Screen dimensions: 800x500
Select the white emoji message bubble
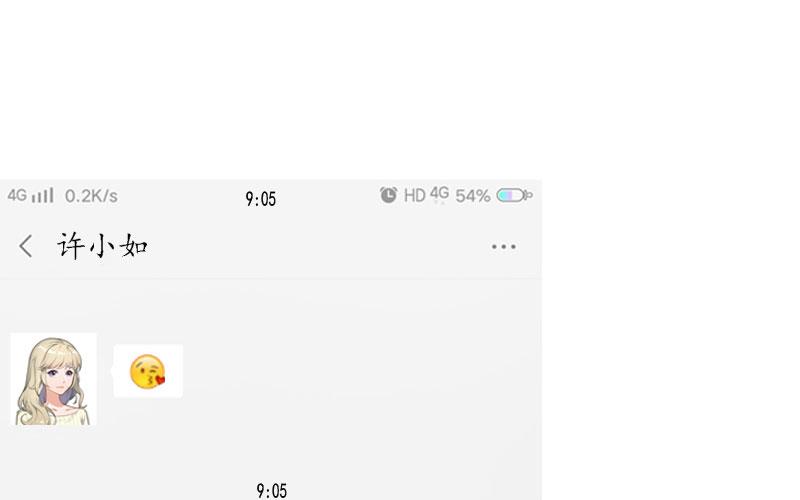[148, 371]
